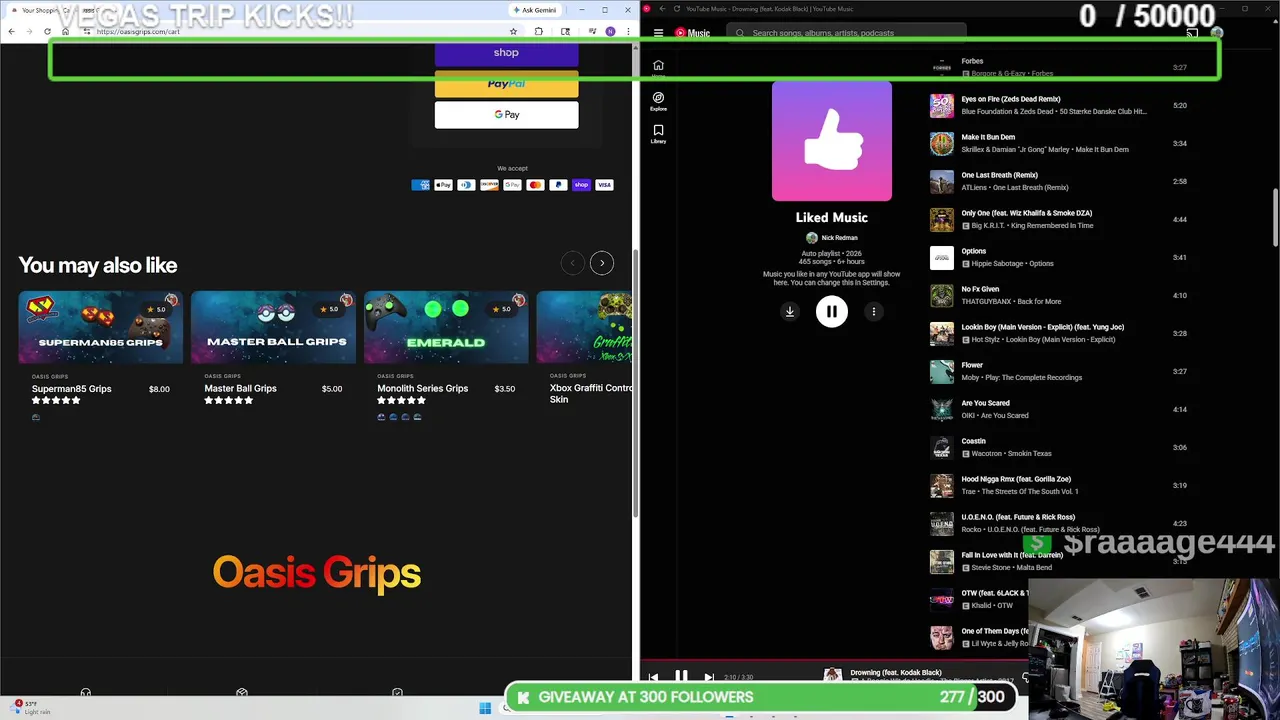This screenshot has width=1280, height=720.
Task: Click YouTube Music playlist scrollbar
Action: (1276, 215)
